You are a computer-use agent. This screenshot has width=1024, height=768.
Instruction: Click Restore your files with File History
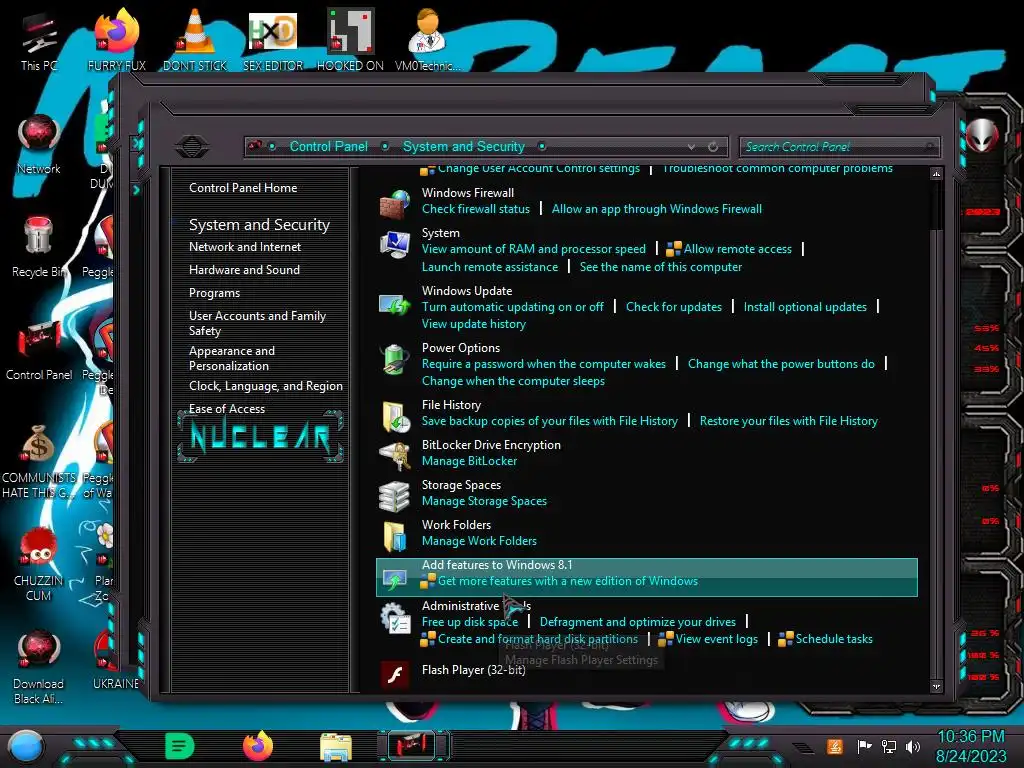click(788, 421)
